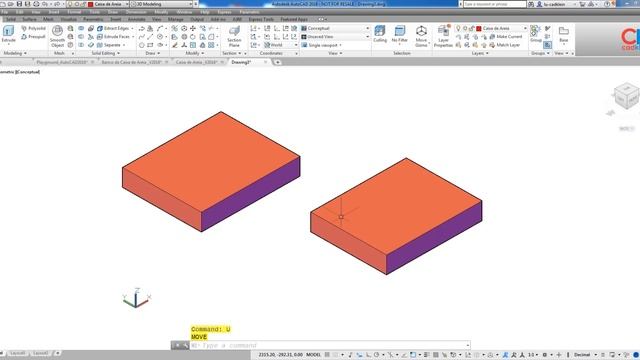The width and height of the screenshot is (640, 360).
Task: Switch to the Mesh ribbon tab
Action: pyautogui.click(x=48, y=19)
